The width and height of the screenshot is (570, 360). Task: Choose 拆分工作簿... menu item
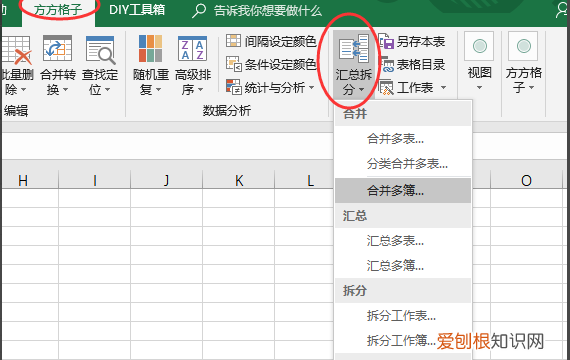(403, 341)
